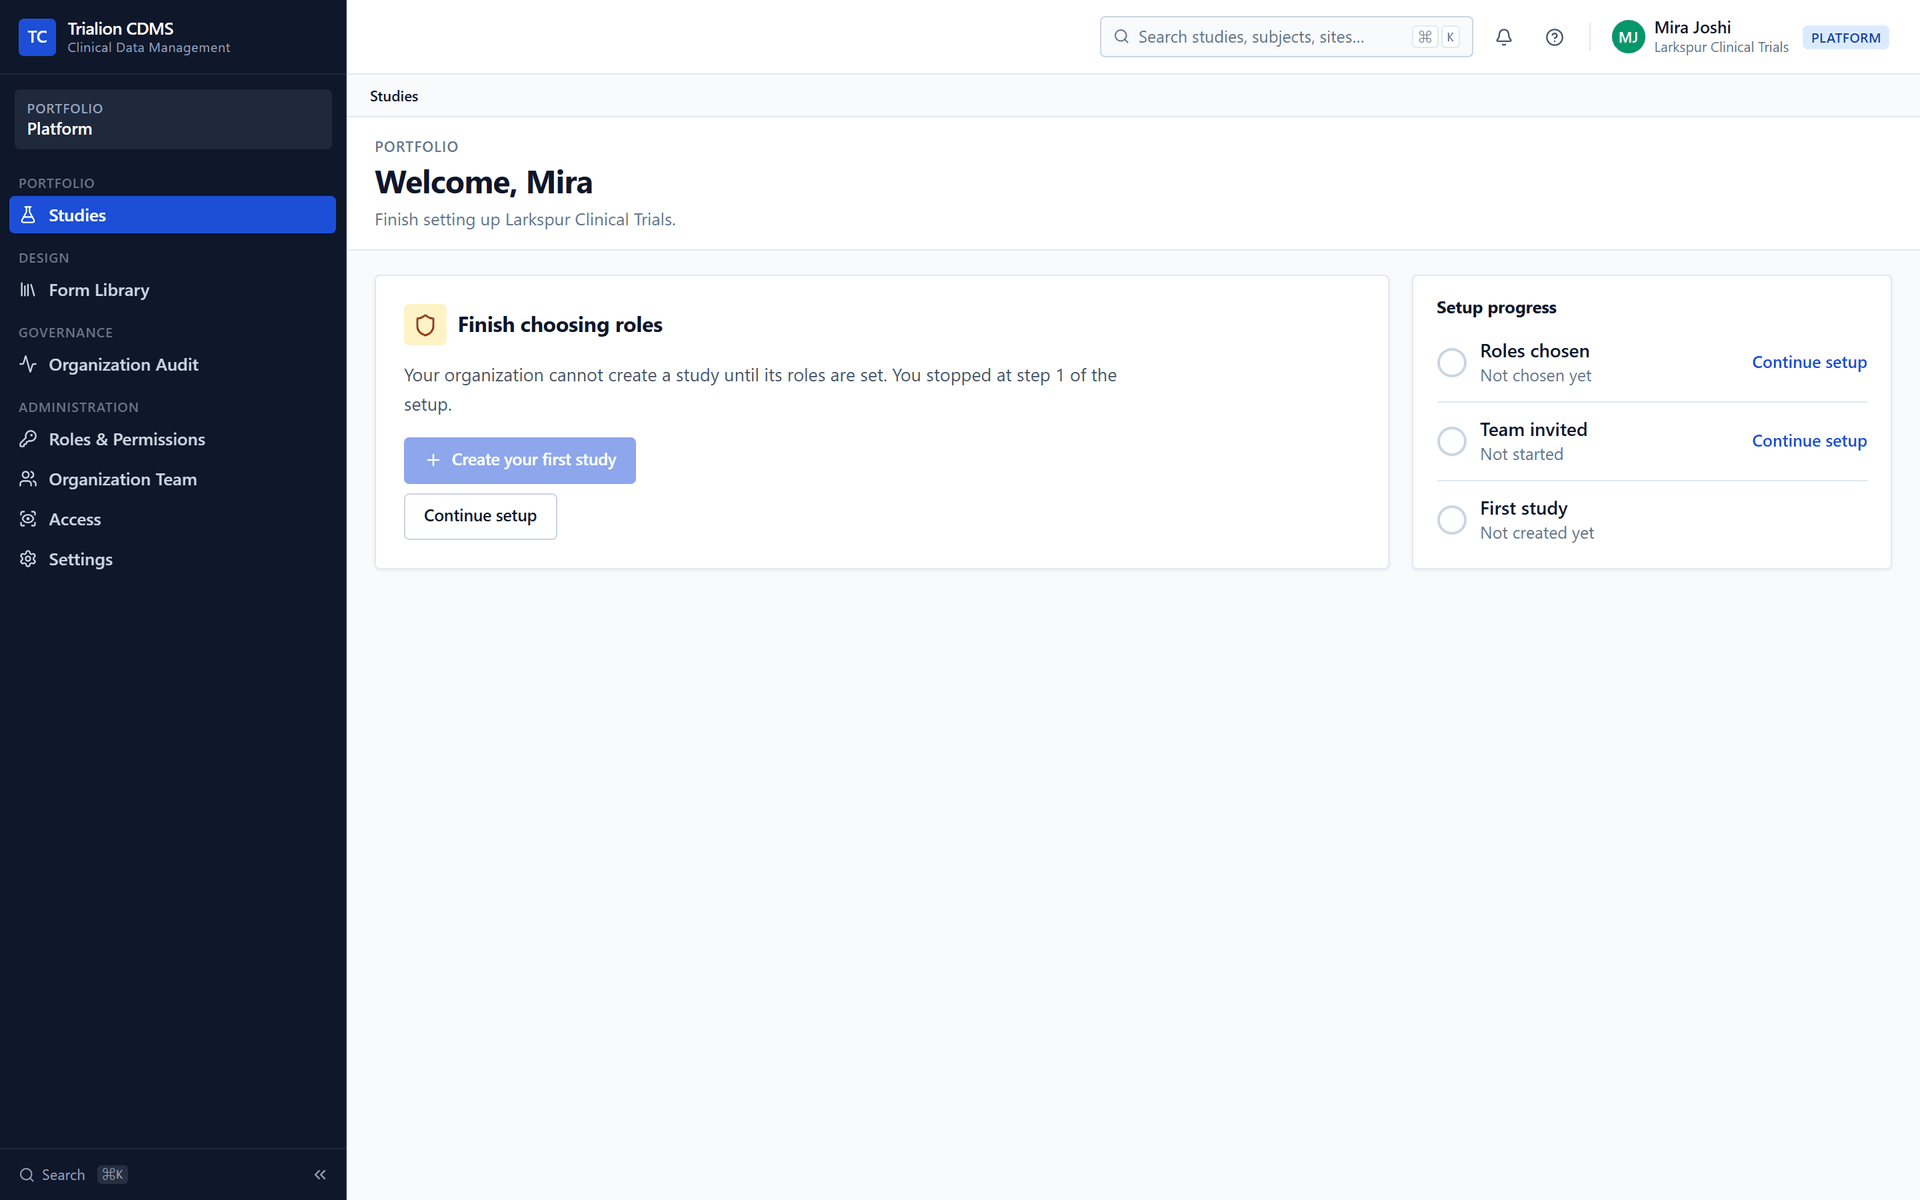Click Continue setup link for Team invited
Image resolution: width=1920 pixels, height=1200 pixels.
click(x=1809, y=441)
